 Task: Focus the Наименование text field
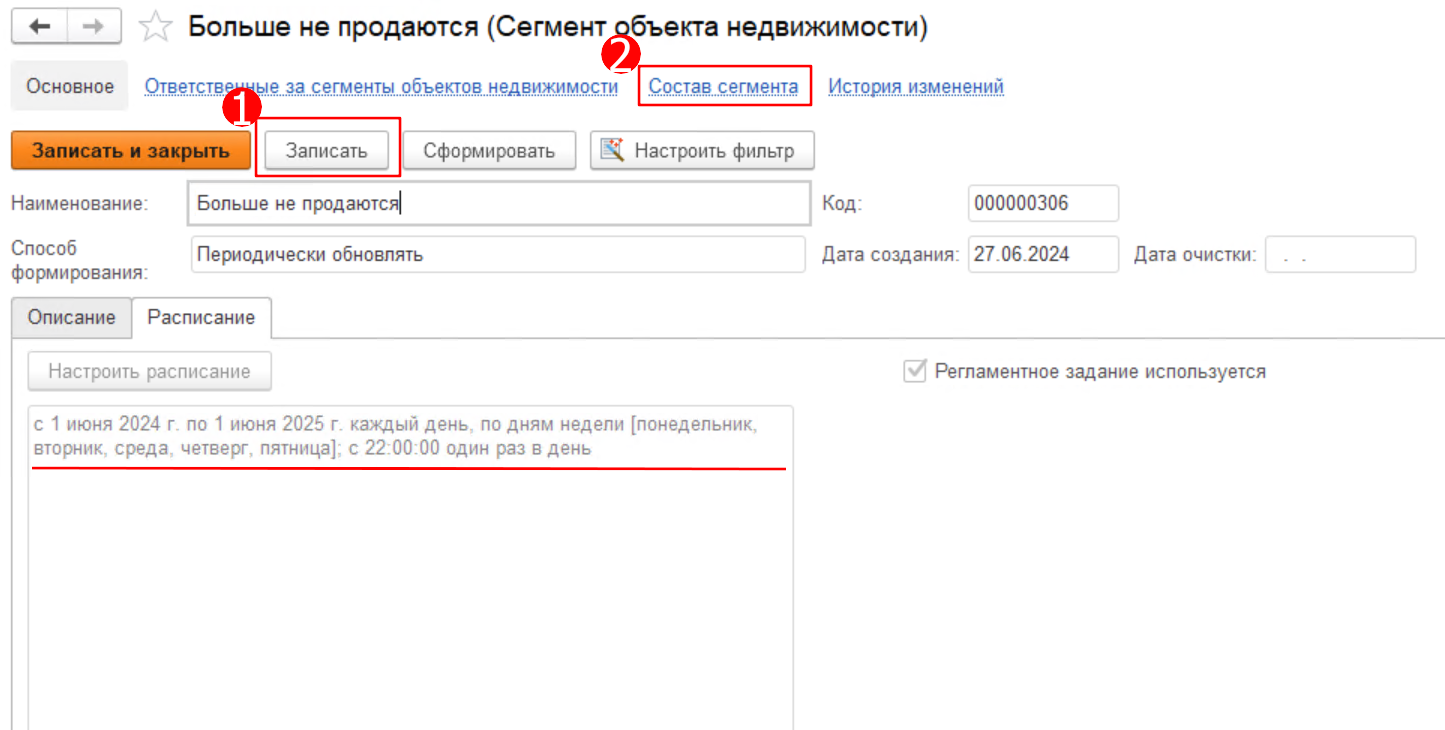tap(497, 204)
